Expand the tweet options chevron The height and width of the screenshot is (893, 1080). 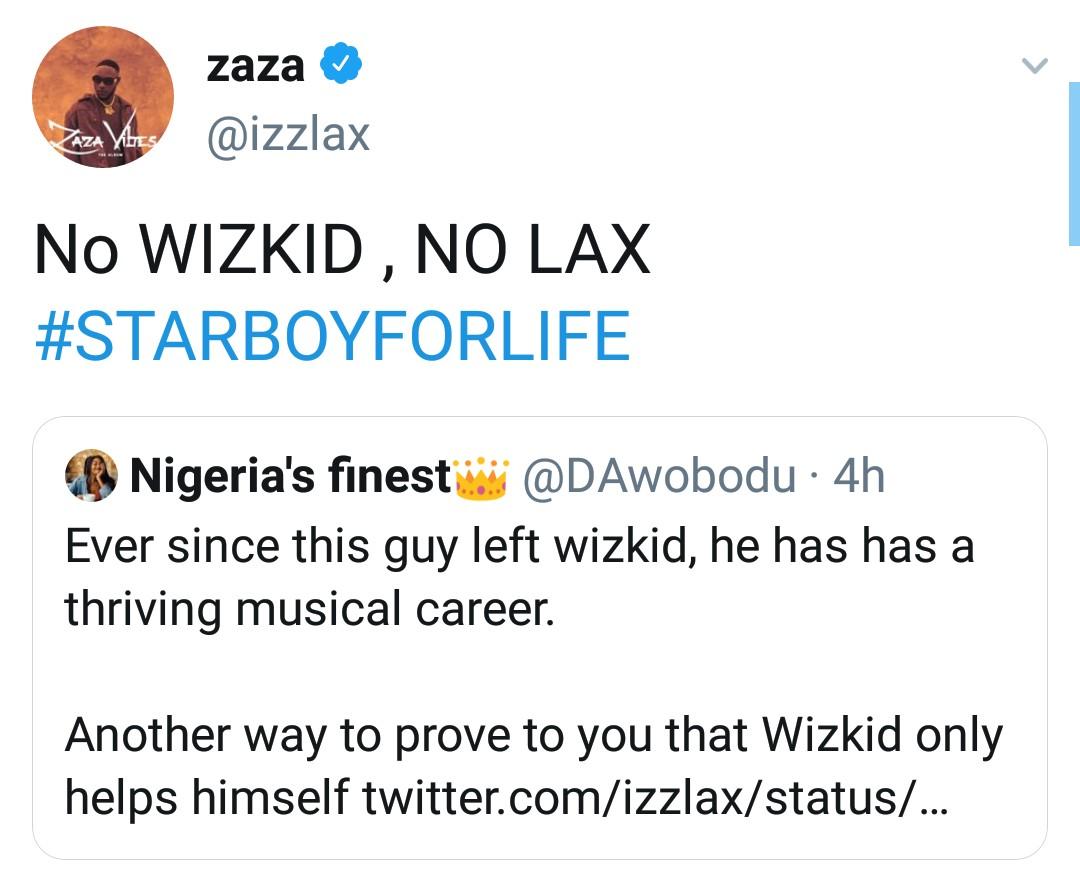(x=1034, y=67)
